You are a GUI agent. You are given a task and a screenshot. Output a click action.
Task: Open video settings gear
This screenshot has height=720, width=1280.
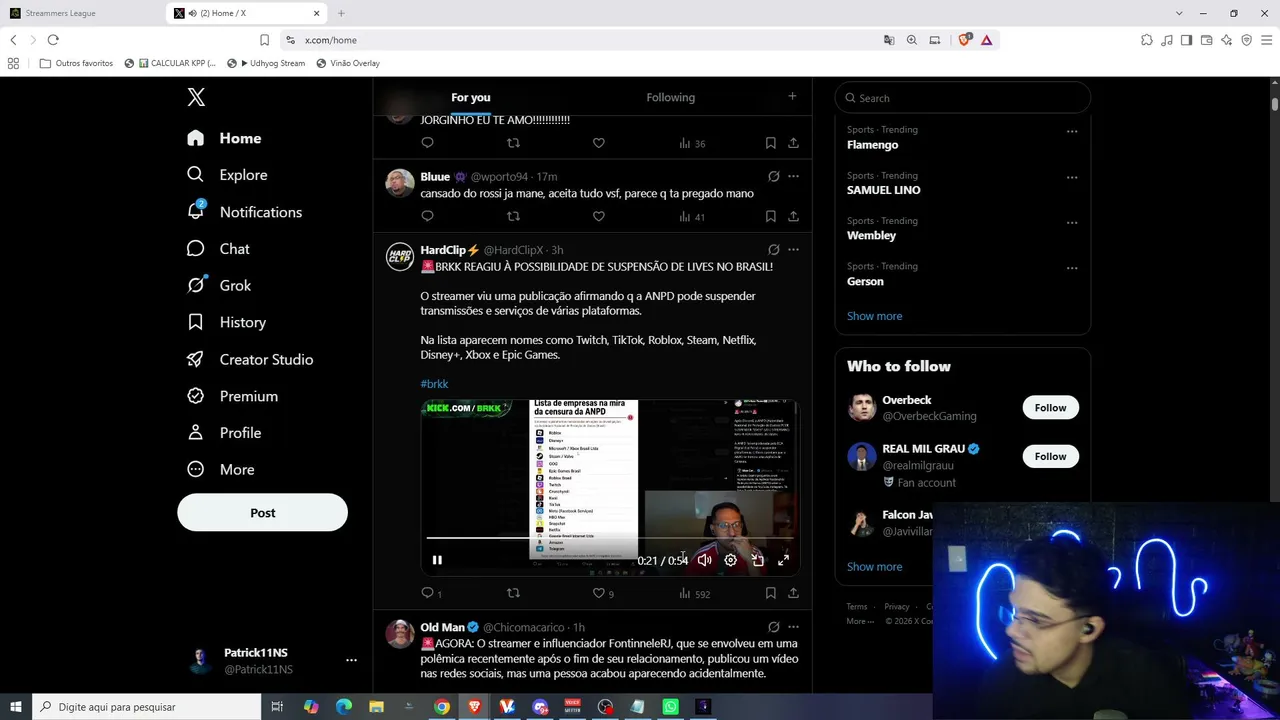pos(731,560)
